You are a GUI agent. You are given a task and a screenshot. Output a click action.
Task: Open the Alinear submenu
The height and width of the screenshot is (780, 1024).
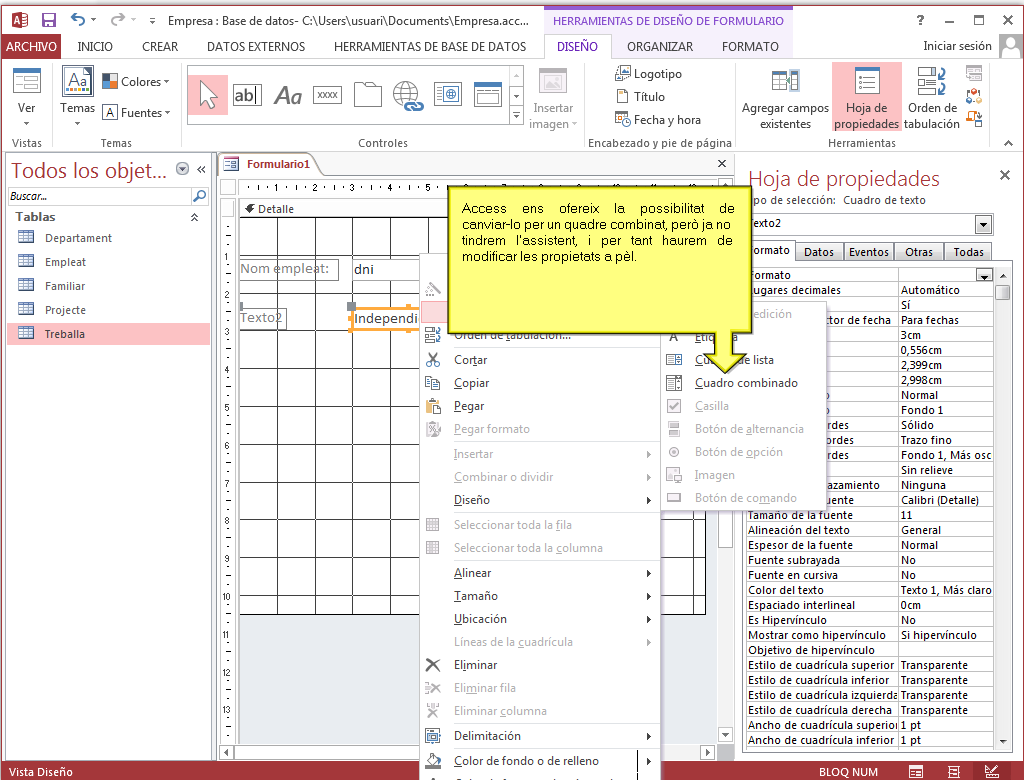(539, 573)
